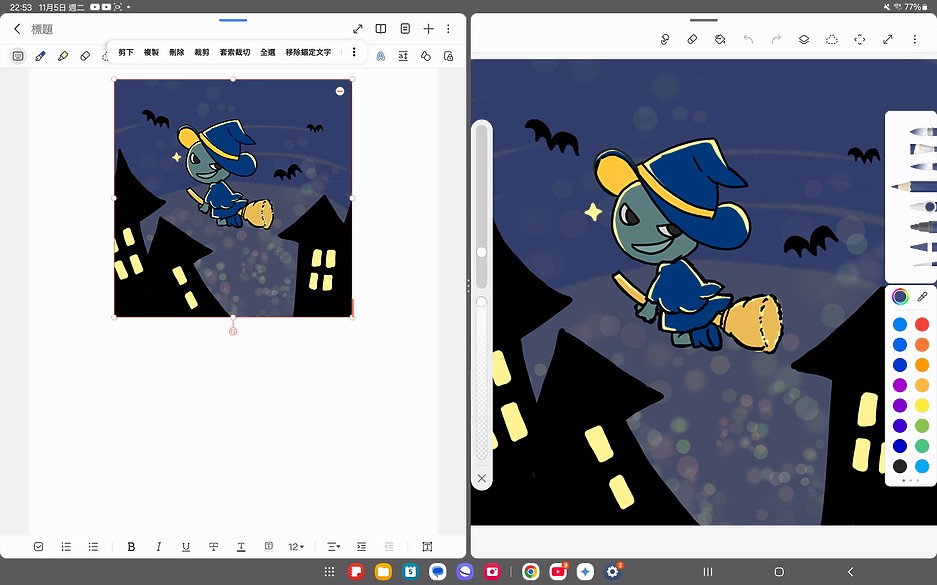Click the red minus badge on the image

click(340, 91)
